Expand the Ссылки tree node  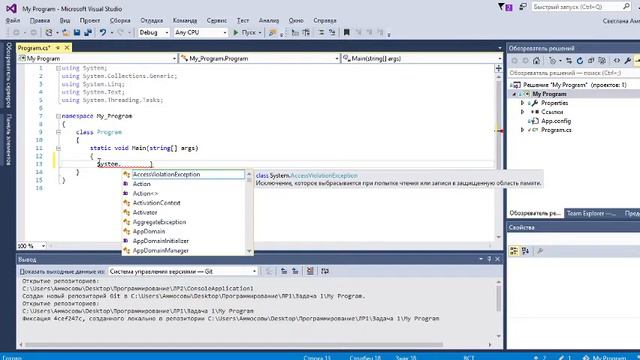[x=522, y=112]
